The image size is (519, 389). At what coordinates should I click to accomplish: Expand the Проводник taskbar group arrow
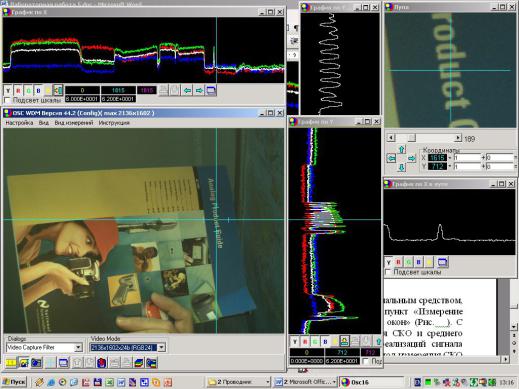[x=268, y=382]
